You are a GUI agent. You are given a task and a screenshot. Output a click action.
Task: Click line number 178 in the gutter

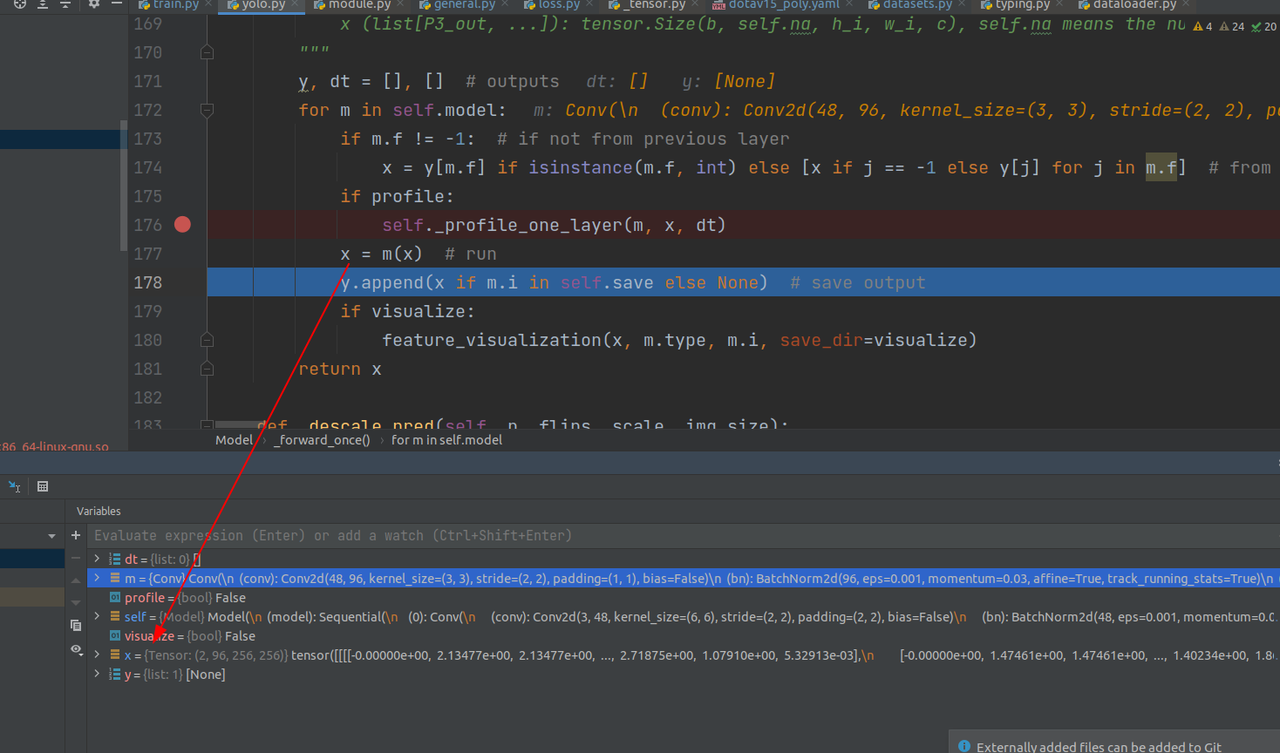147,283
